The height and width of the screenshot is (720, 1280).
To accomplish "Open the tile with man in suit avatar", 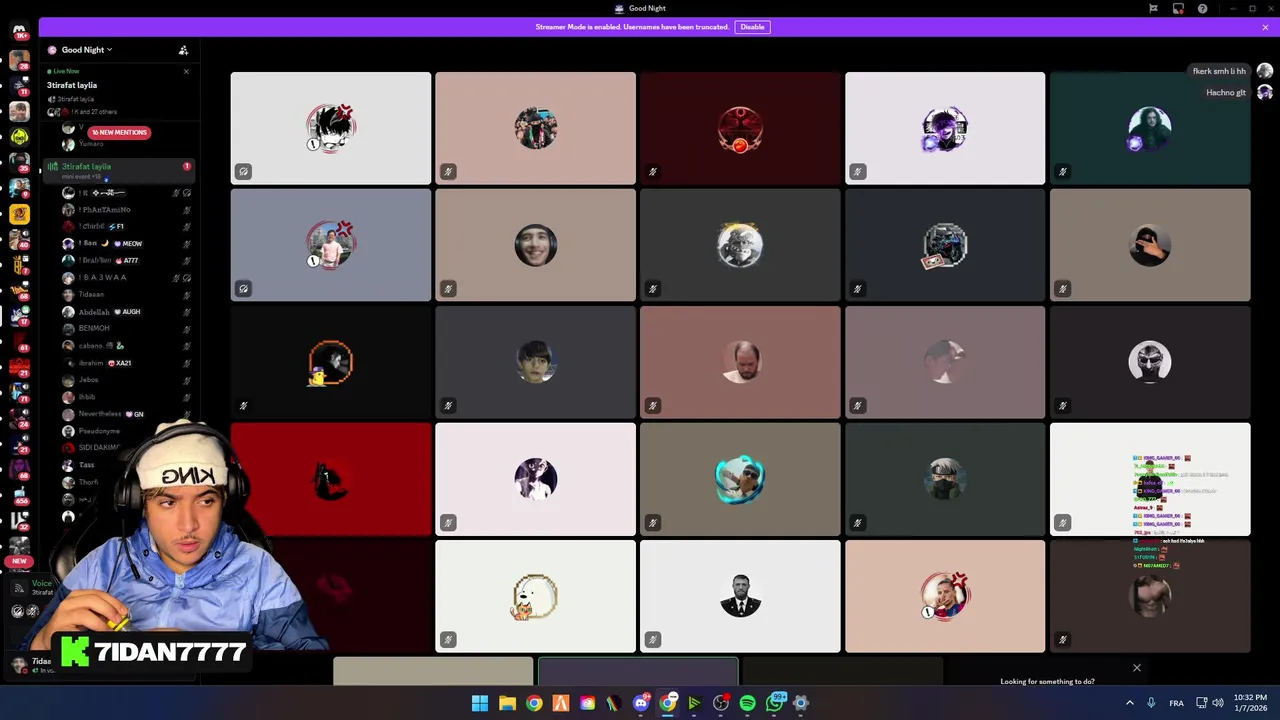I will (x=740, y=596).
